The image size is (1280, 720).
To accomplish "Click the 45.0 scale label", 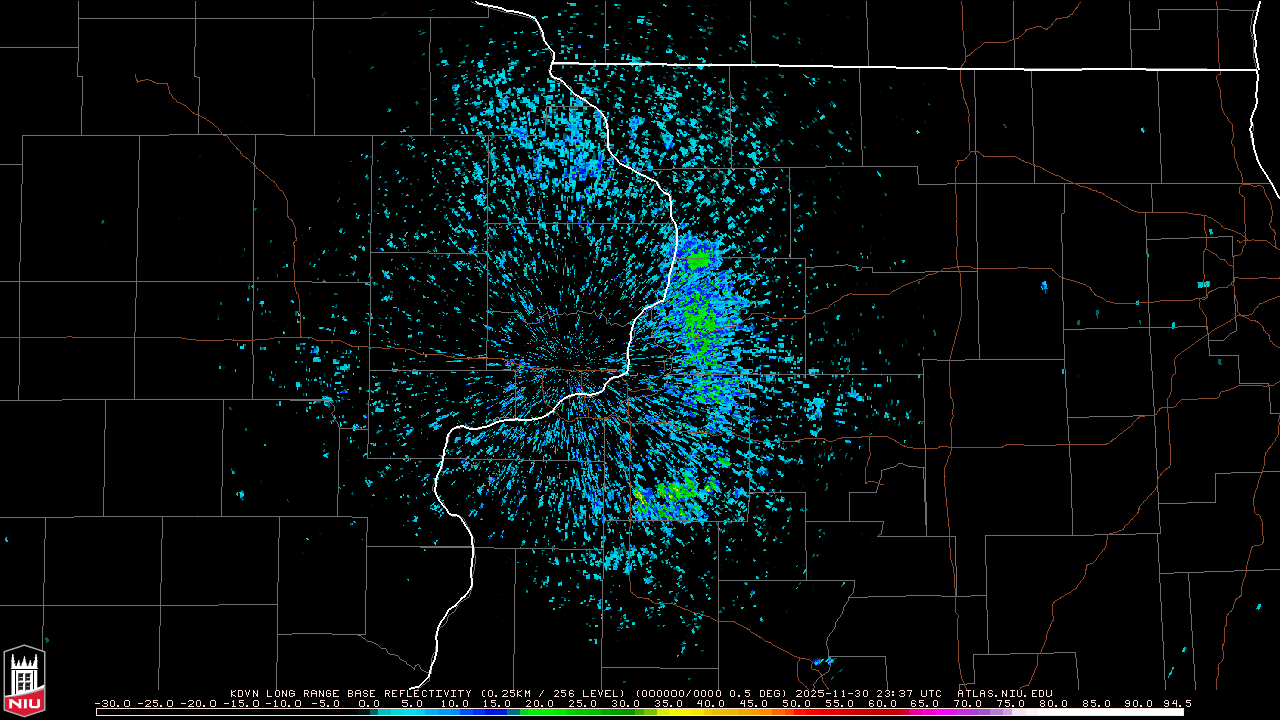I will (x=756, y=703).
